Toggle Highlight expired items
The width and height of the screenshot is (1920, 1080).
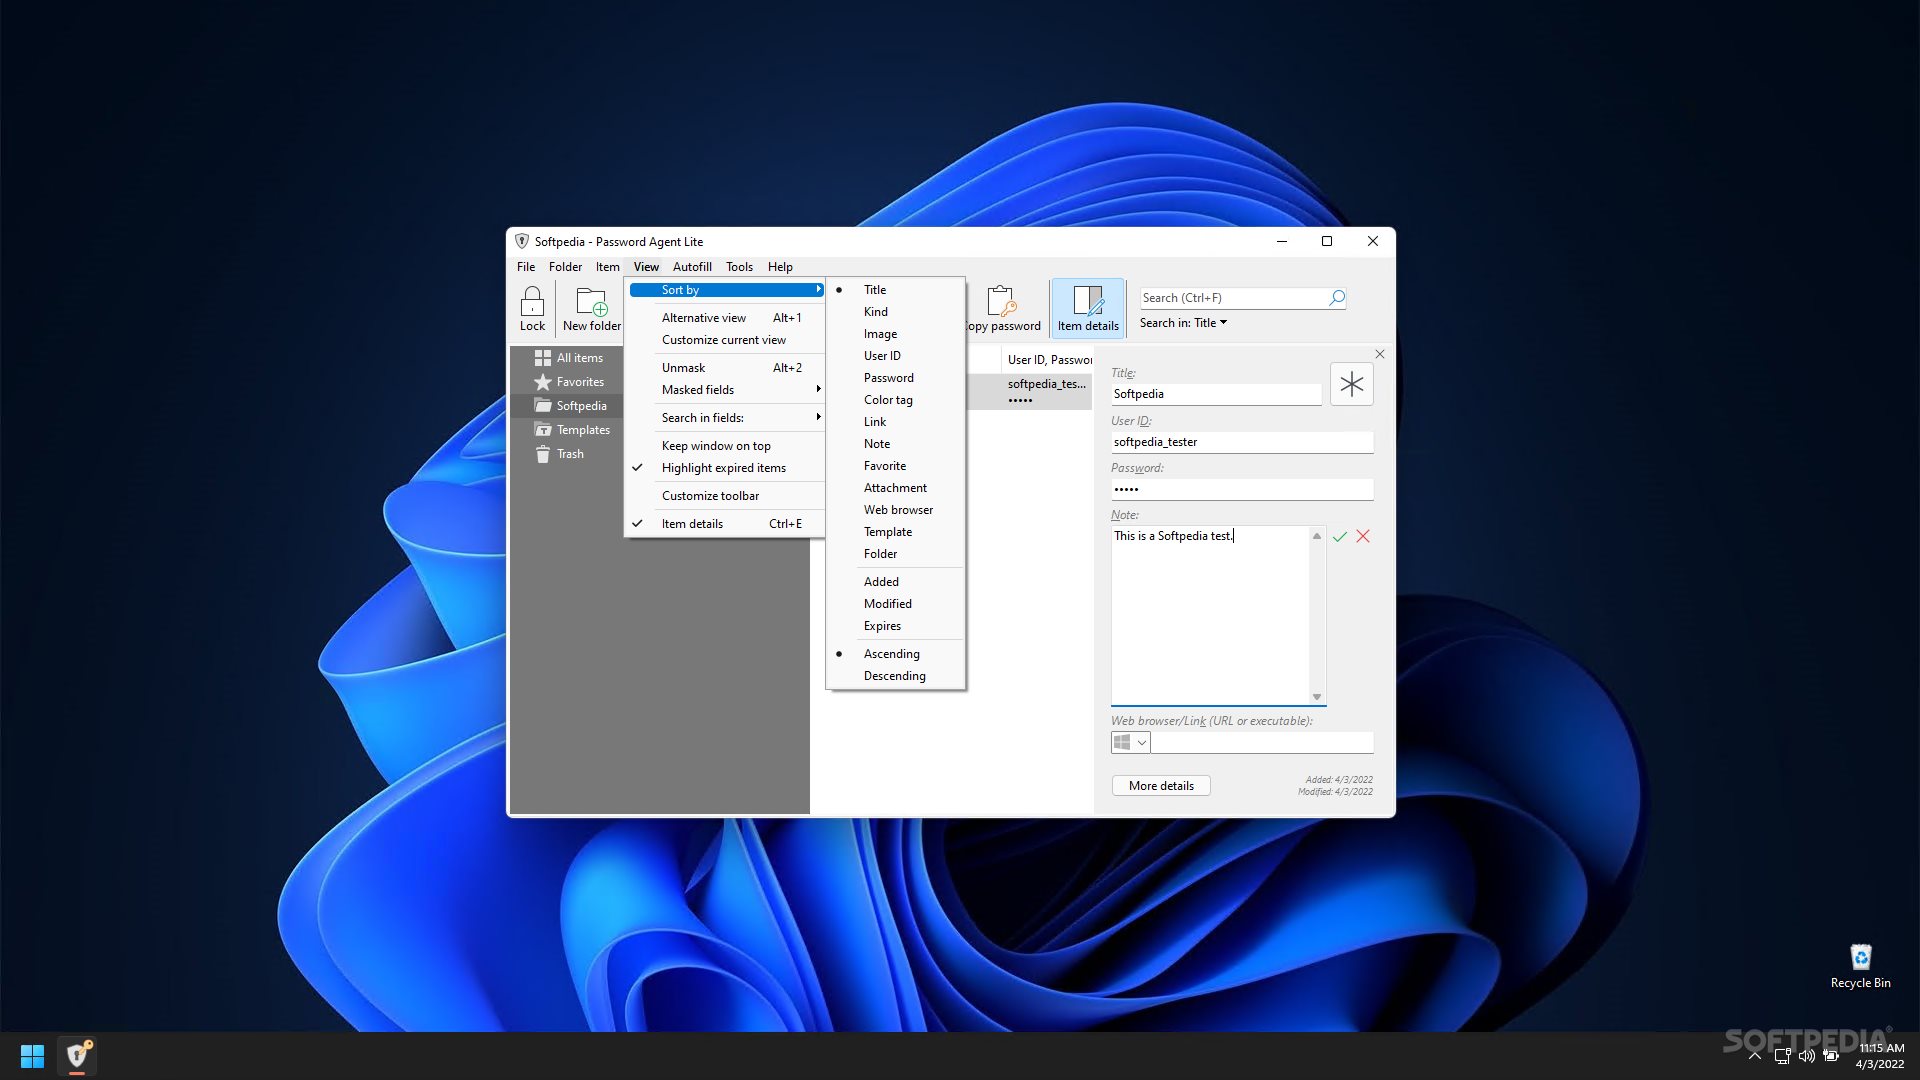pos(726,468)
